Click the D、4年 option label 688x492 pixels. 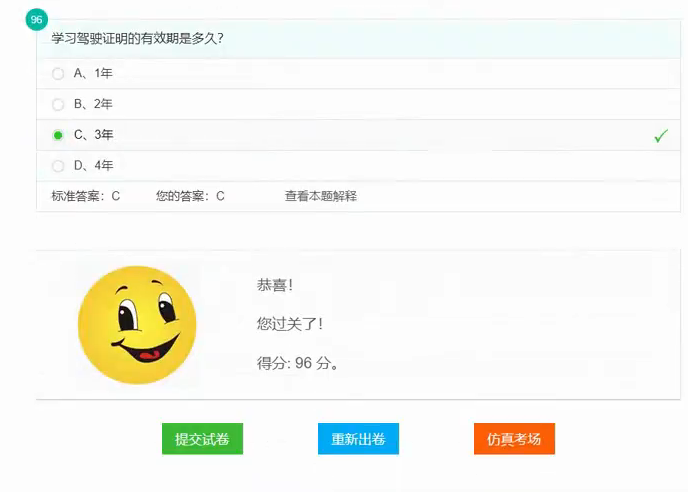(93, 165)
